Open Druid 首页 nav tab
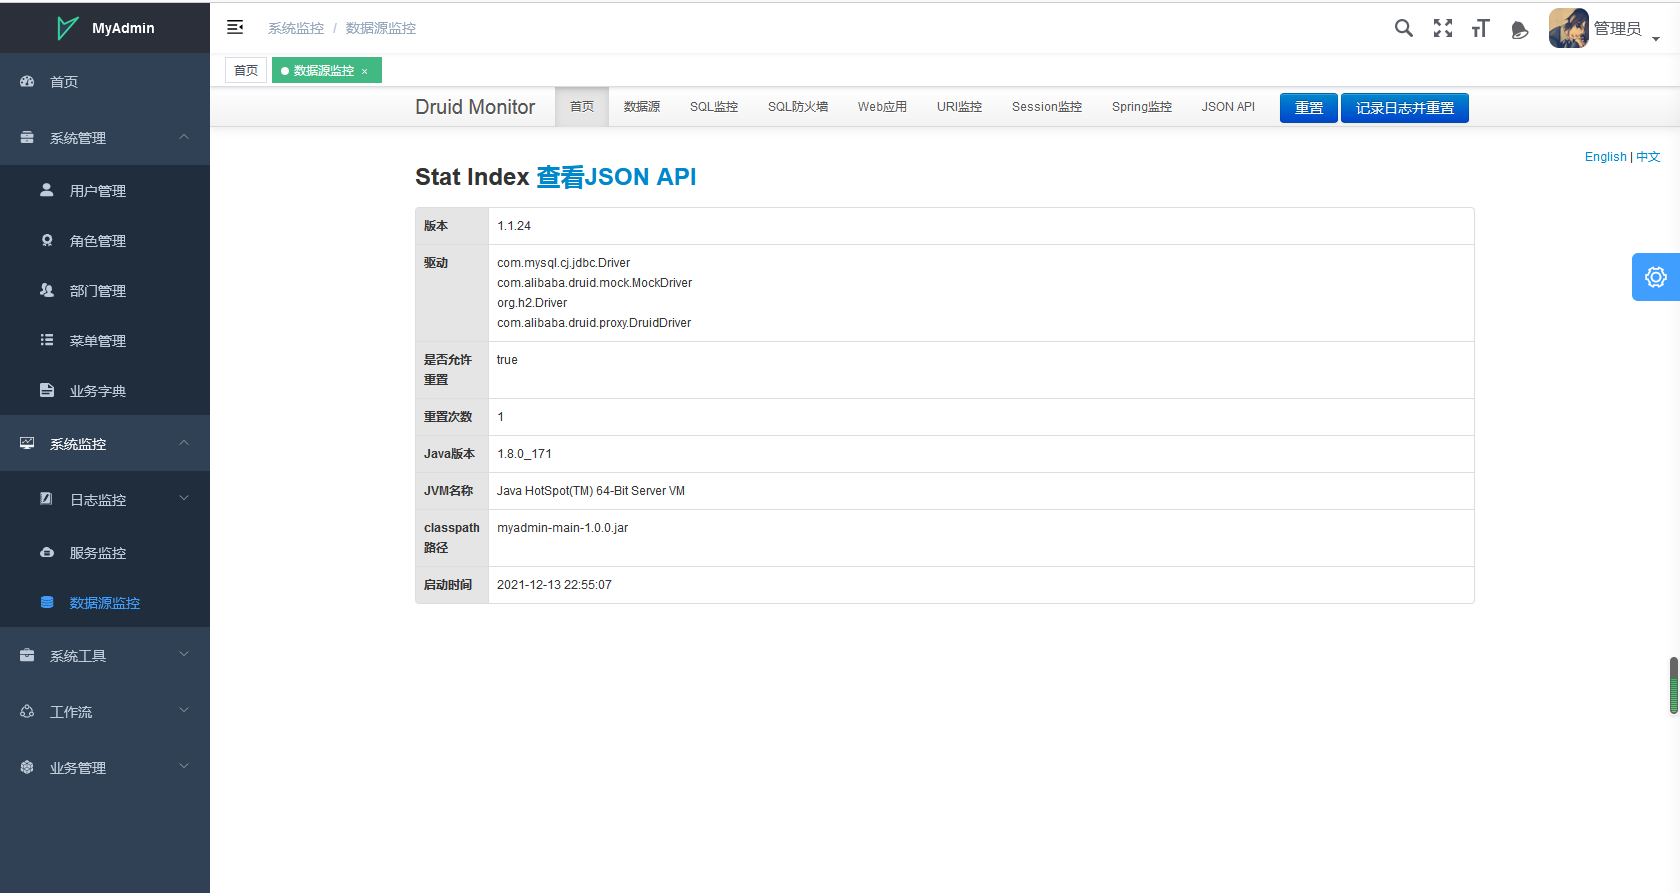Viewport: 1680px width, 893px height. click(x=582, y=107)
